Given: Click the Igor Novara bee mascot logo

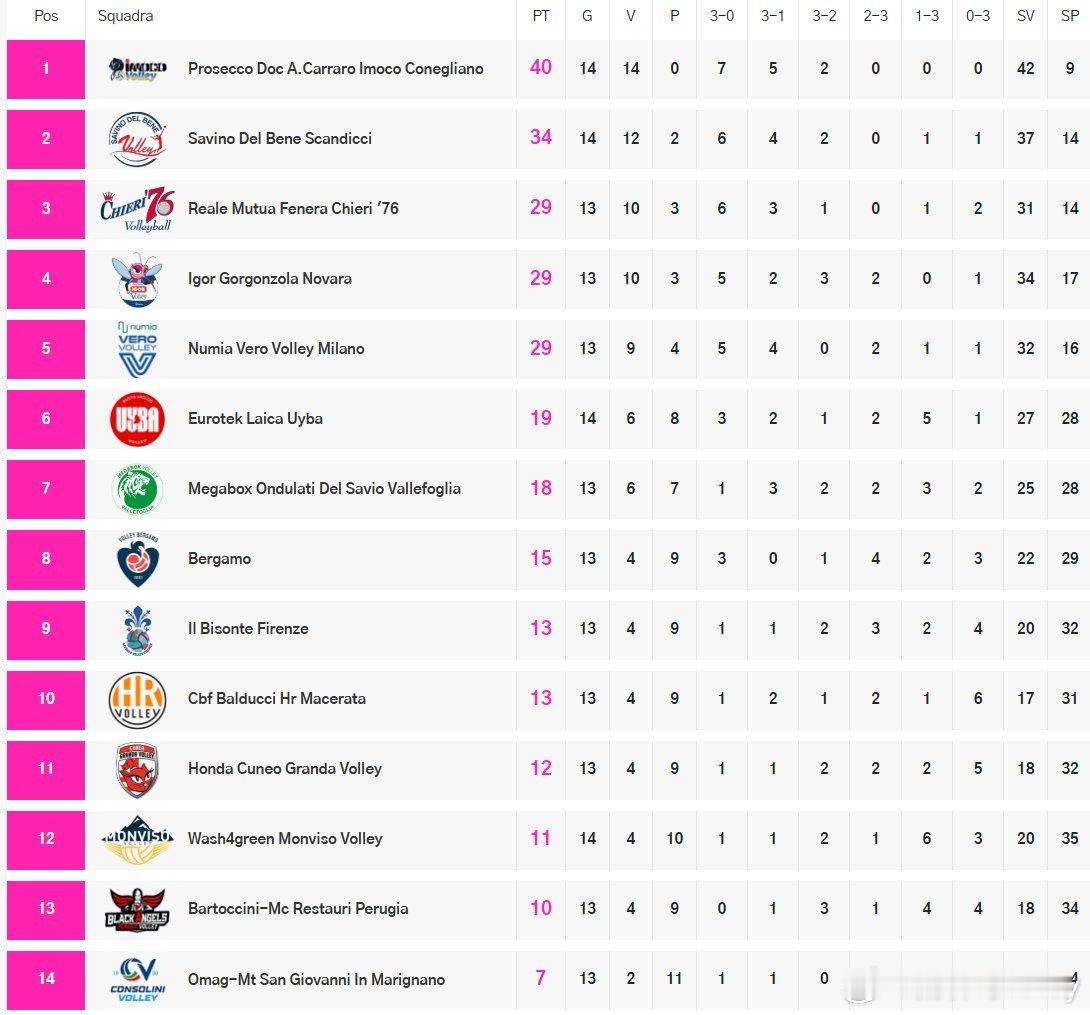Looking at the screenshot, I should coord(138,279).
